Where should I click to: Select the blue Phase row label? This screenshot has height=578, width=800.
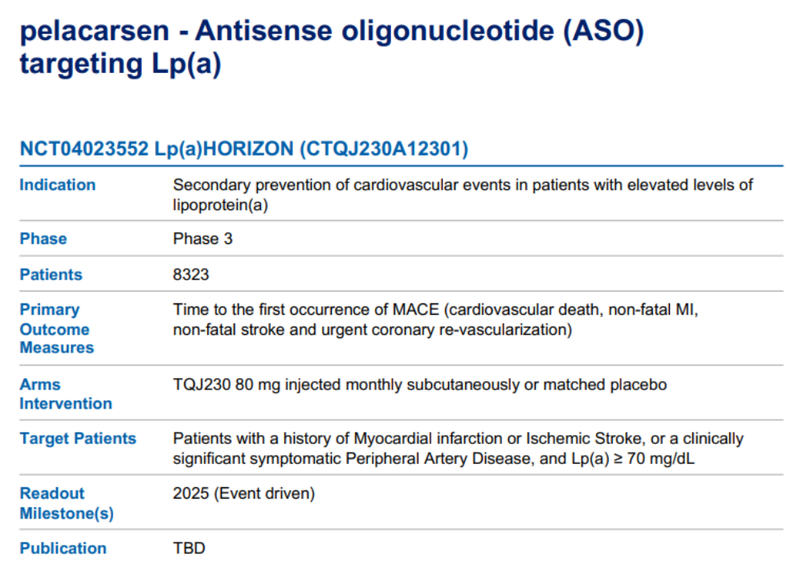point(44,239)
